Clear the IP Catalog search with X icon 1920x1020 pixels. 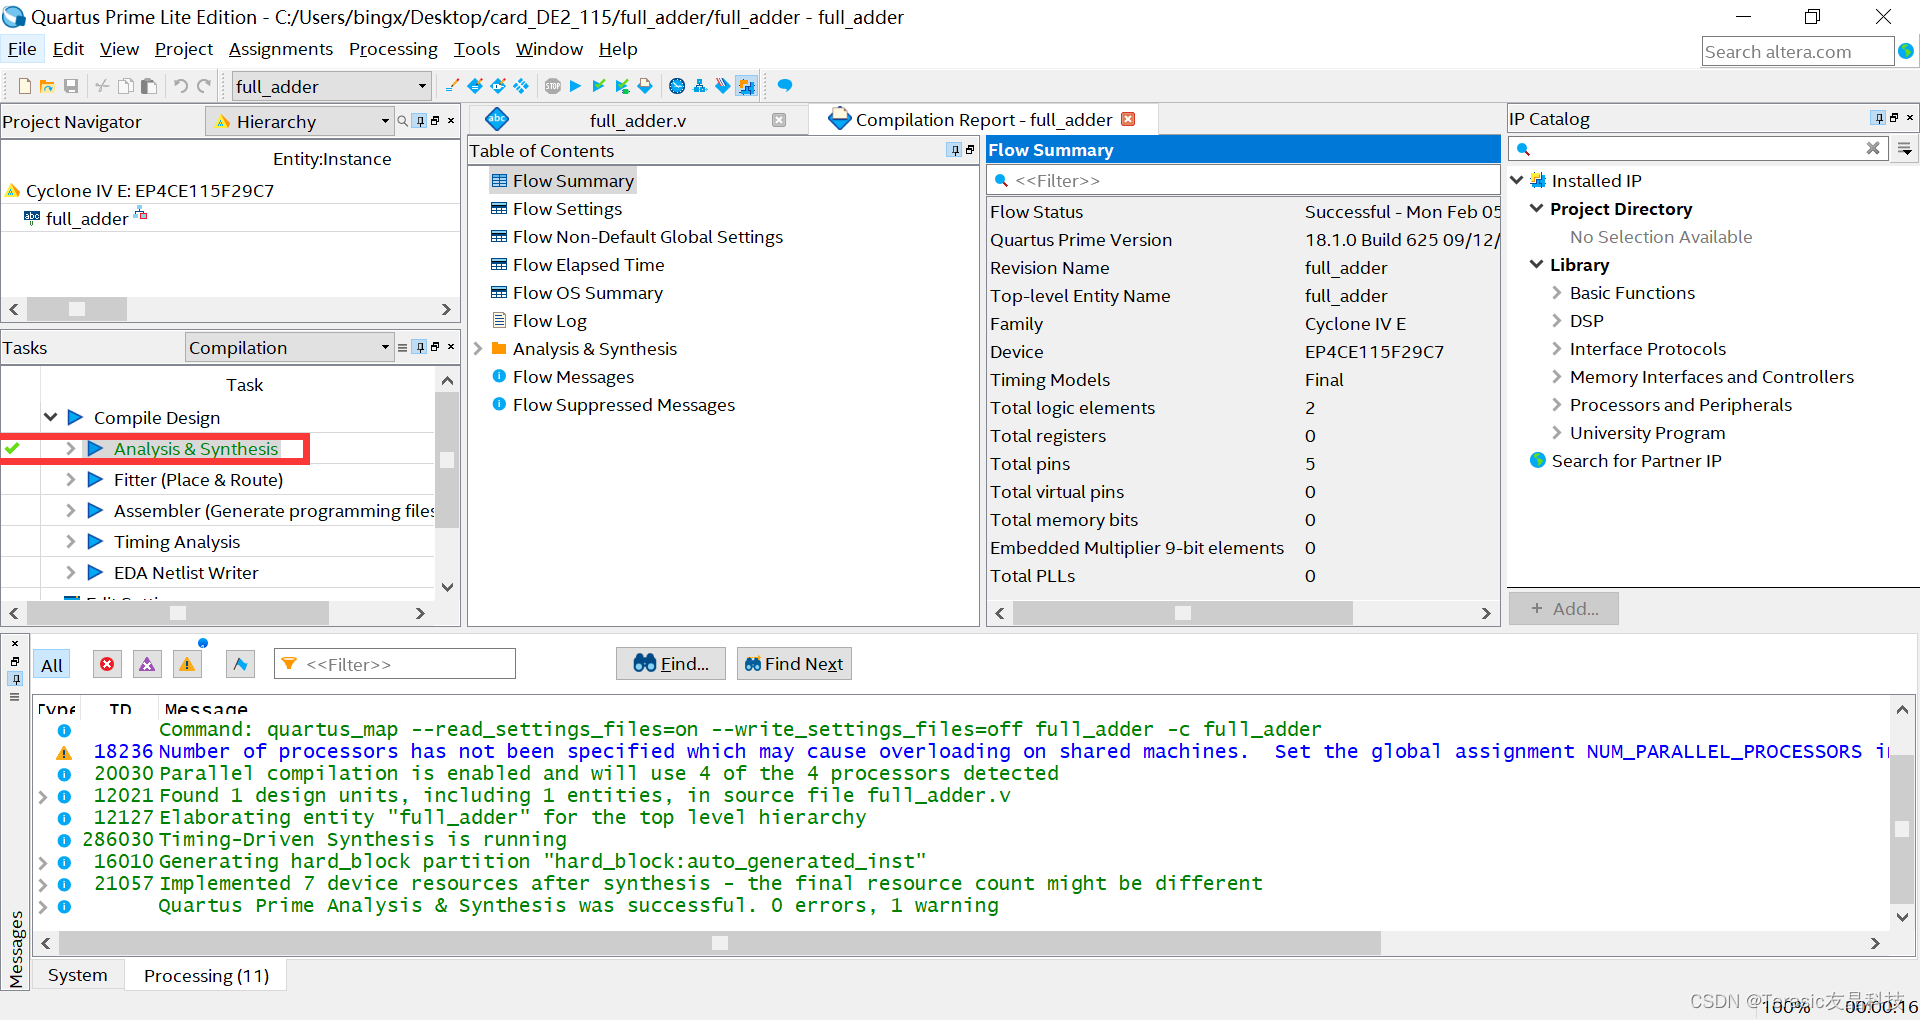pos(1873,148)
